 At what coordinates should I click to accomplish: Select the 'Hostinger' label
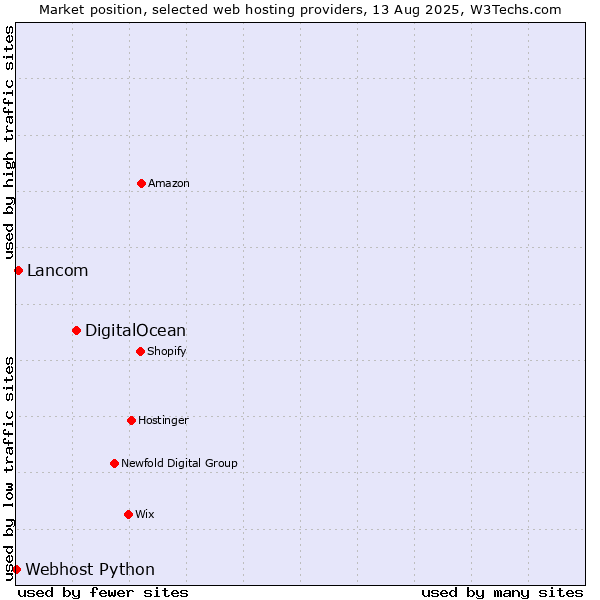(163, 421)
